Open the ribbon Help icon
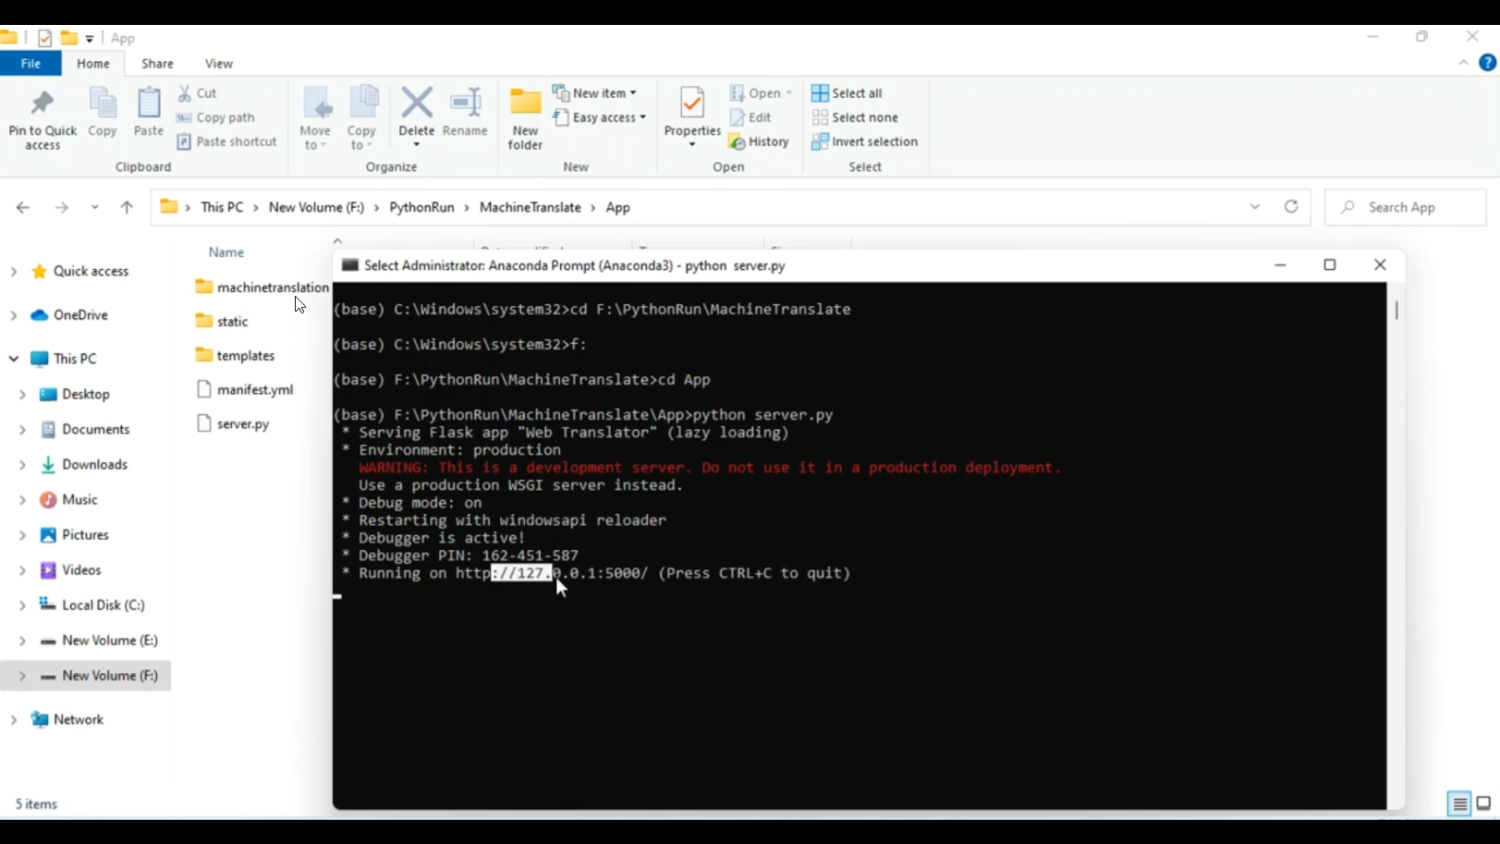 pyautogui.click(x=1487, y=63)
